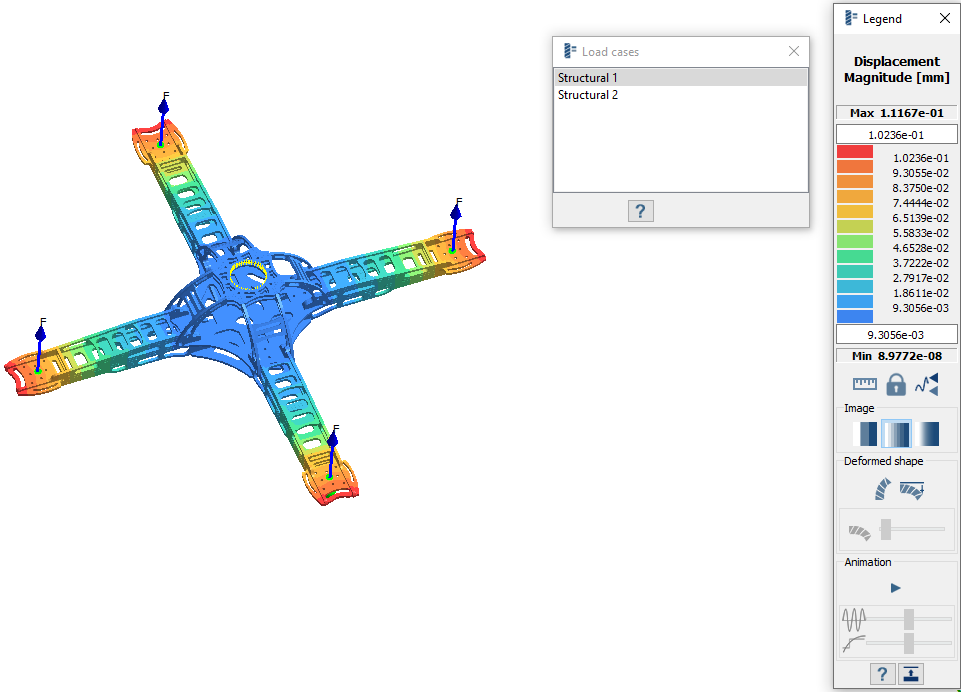Click the deformation scale slider handle

point(886,529)
